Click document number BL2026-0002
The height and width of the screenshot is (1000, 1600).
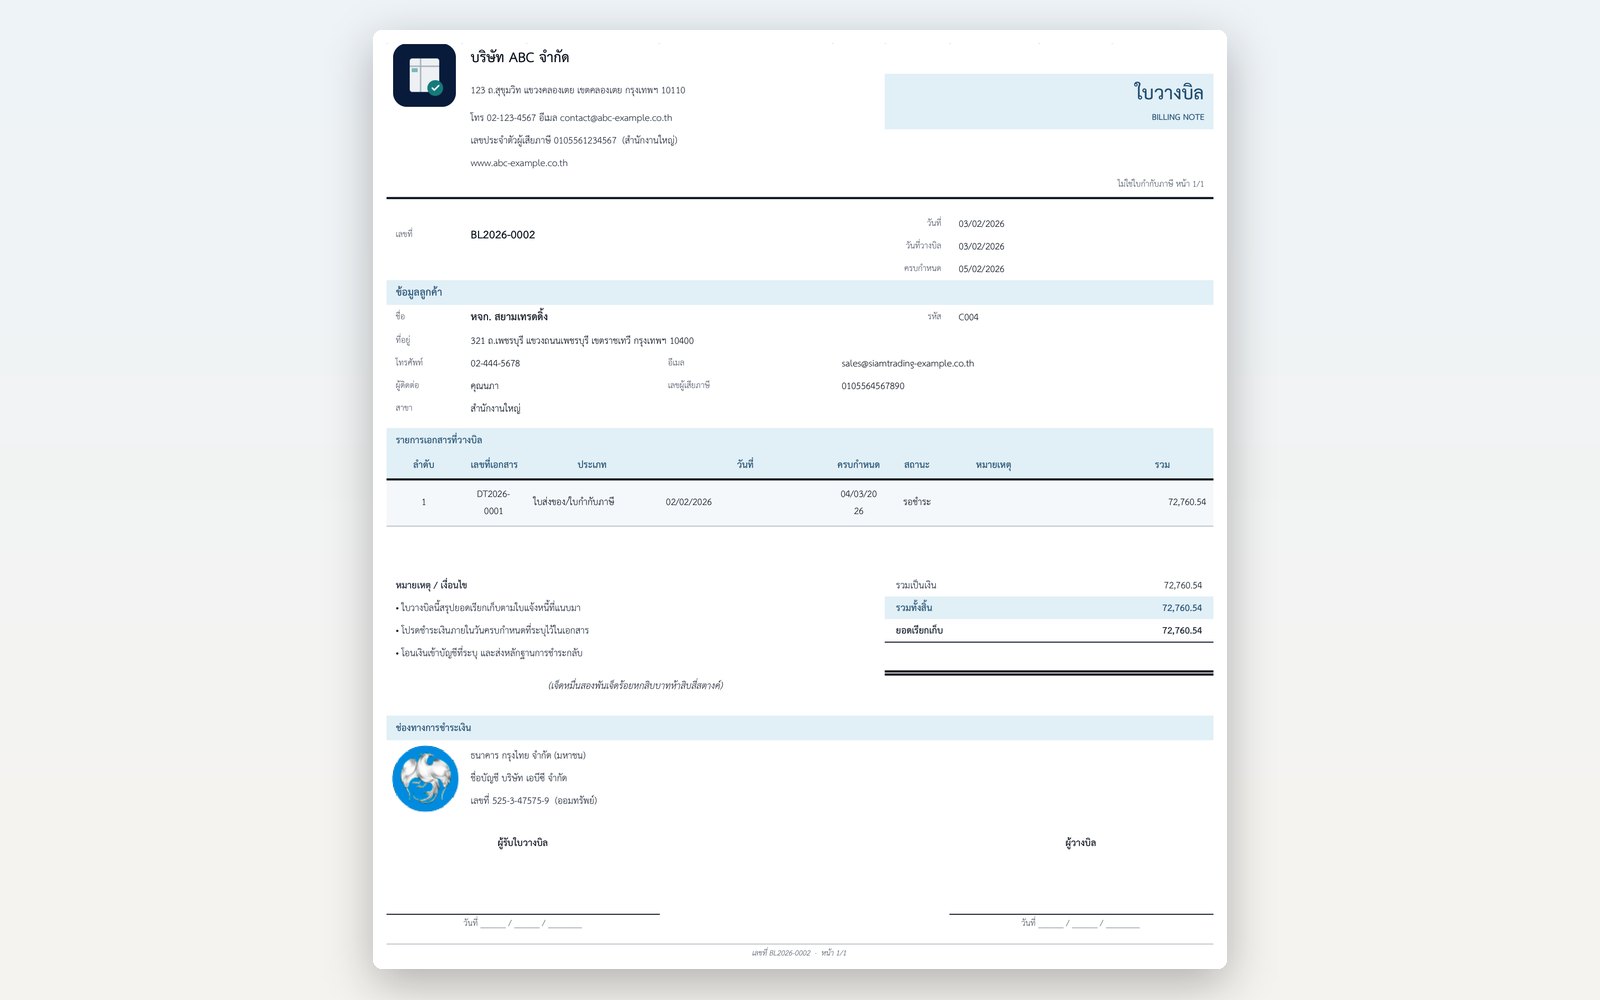click(502, 235)
